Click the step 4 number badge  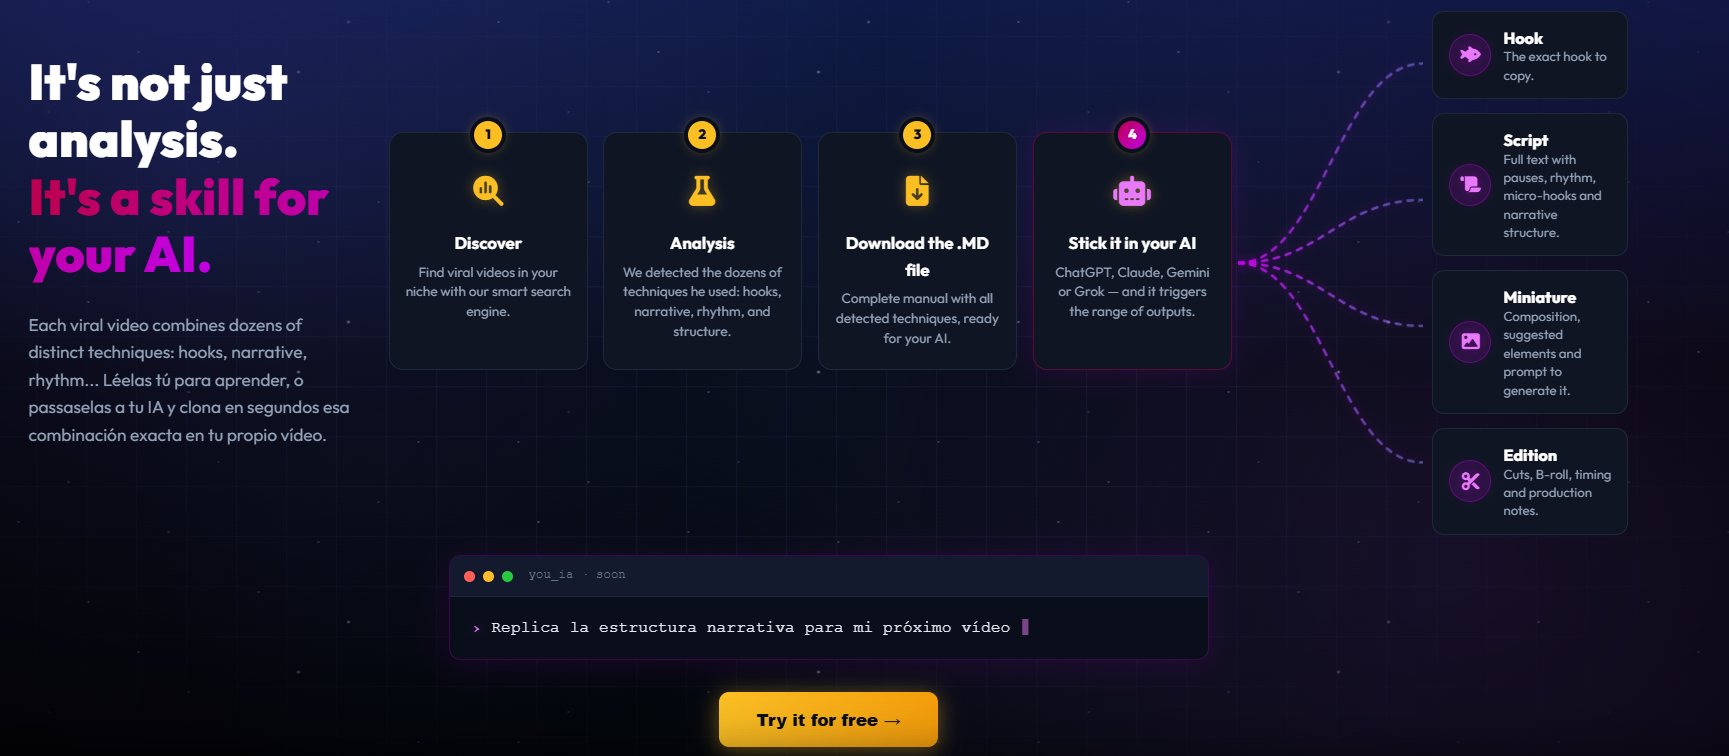coord(1131,135)
